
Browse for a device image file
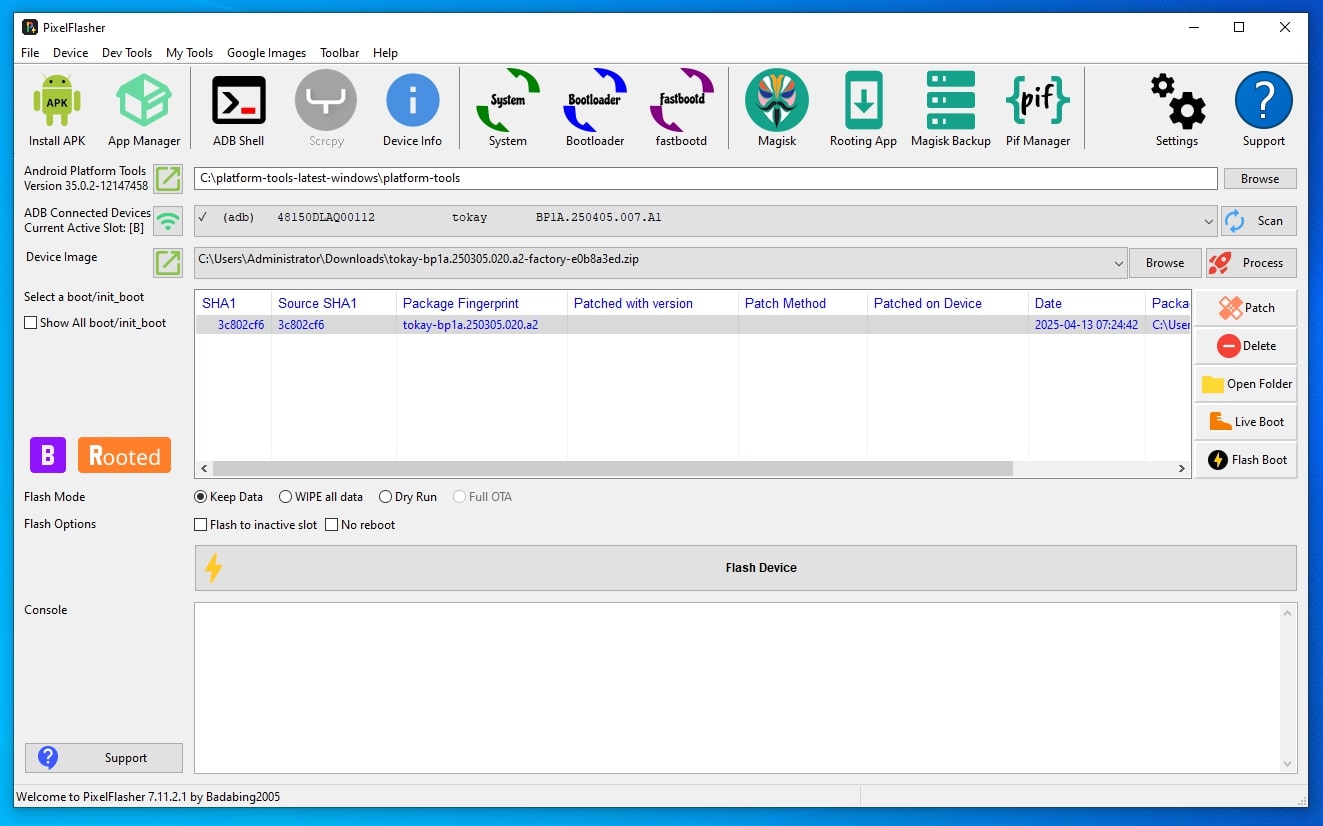coord(1165,263)
